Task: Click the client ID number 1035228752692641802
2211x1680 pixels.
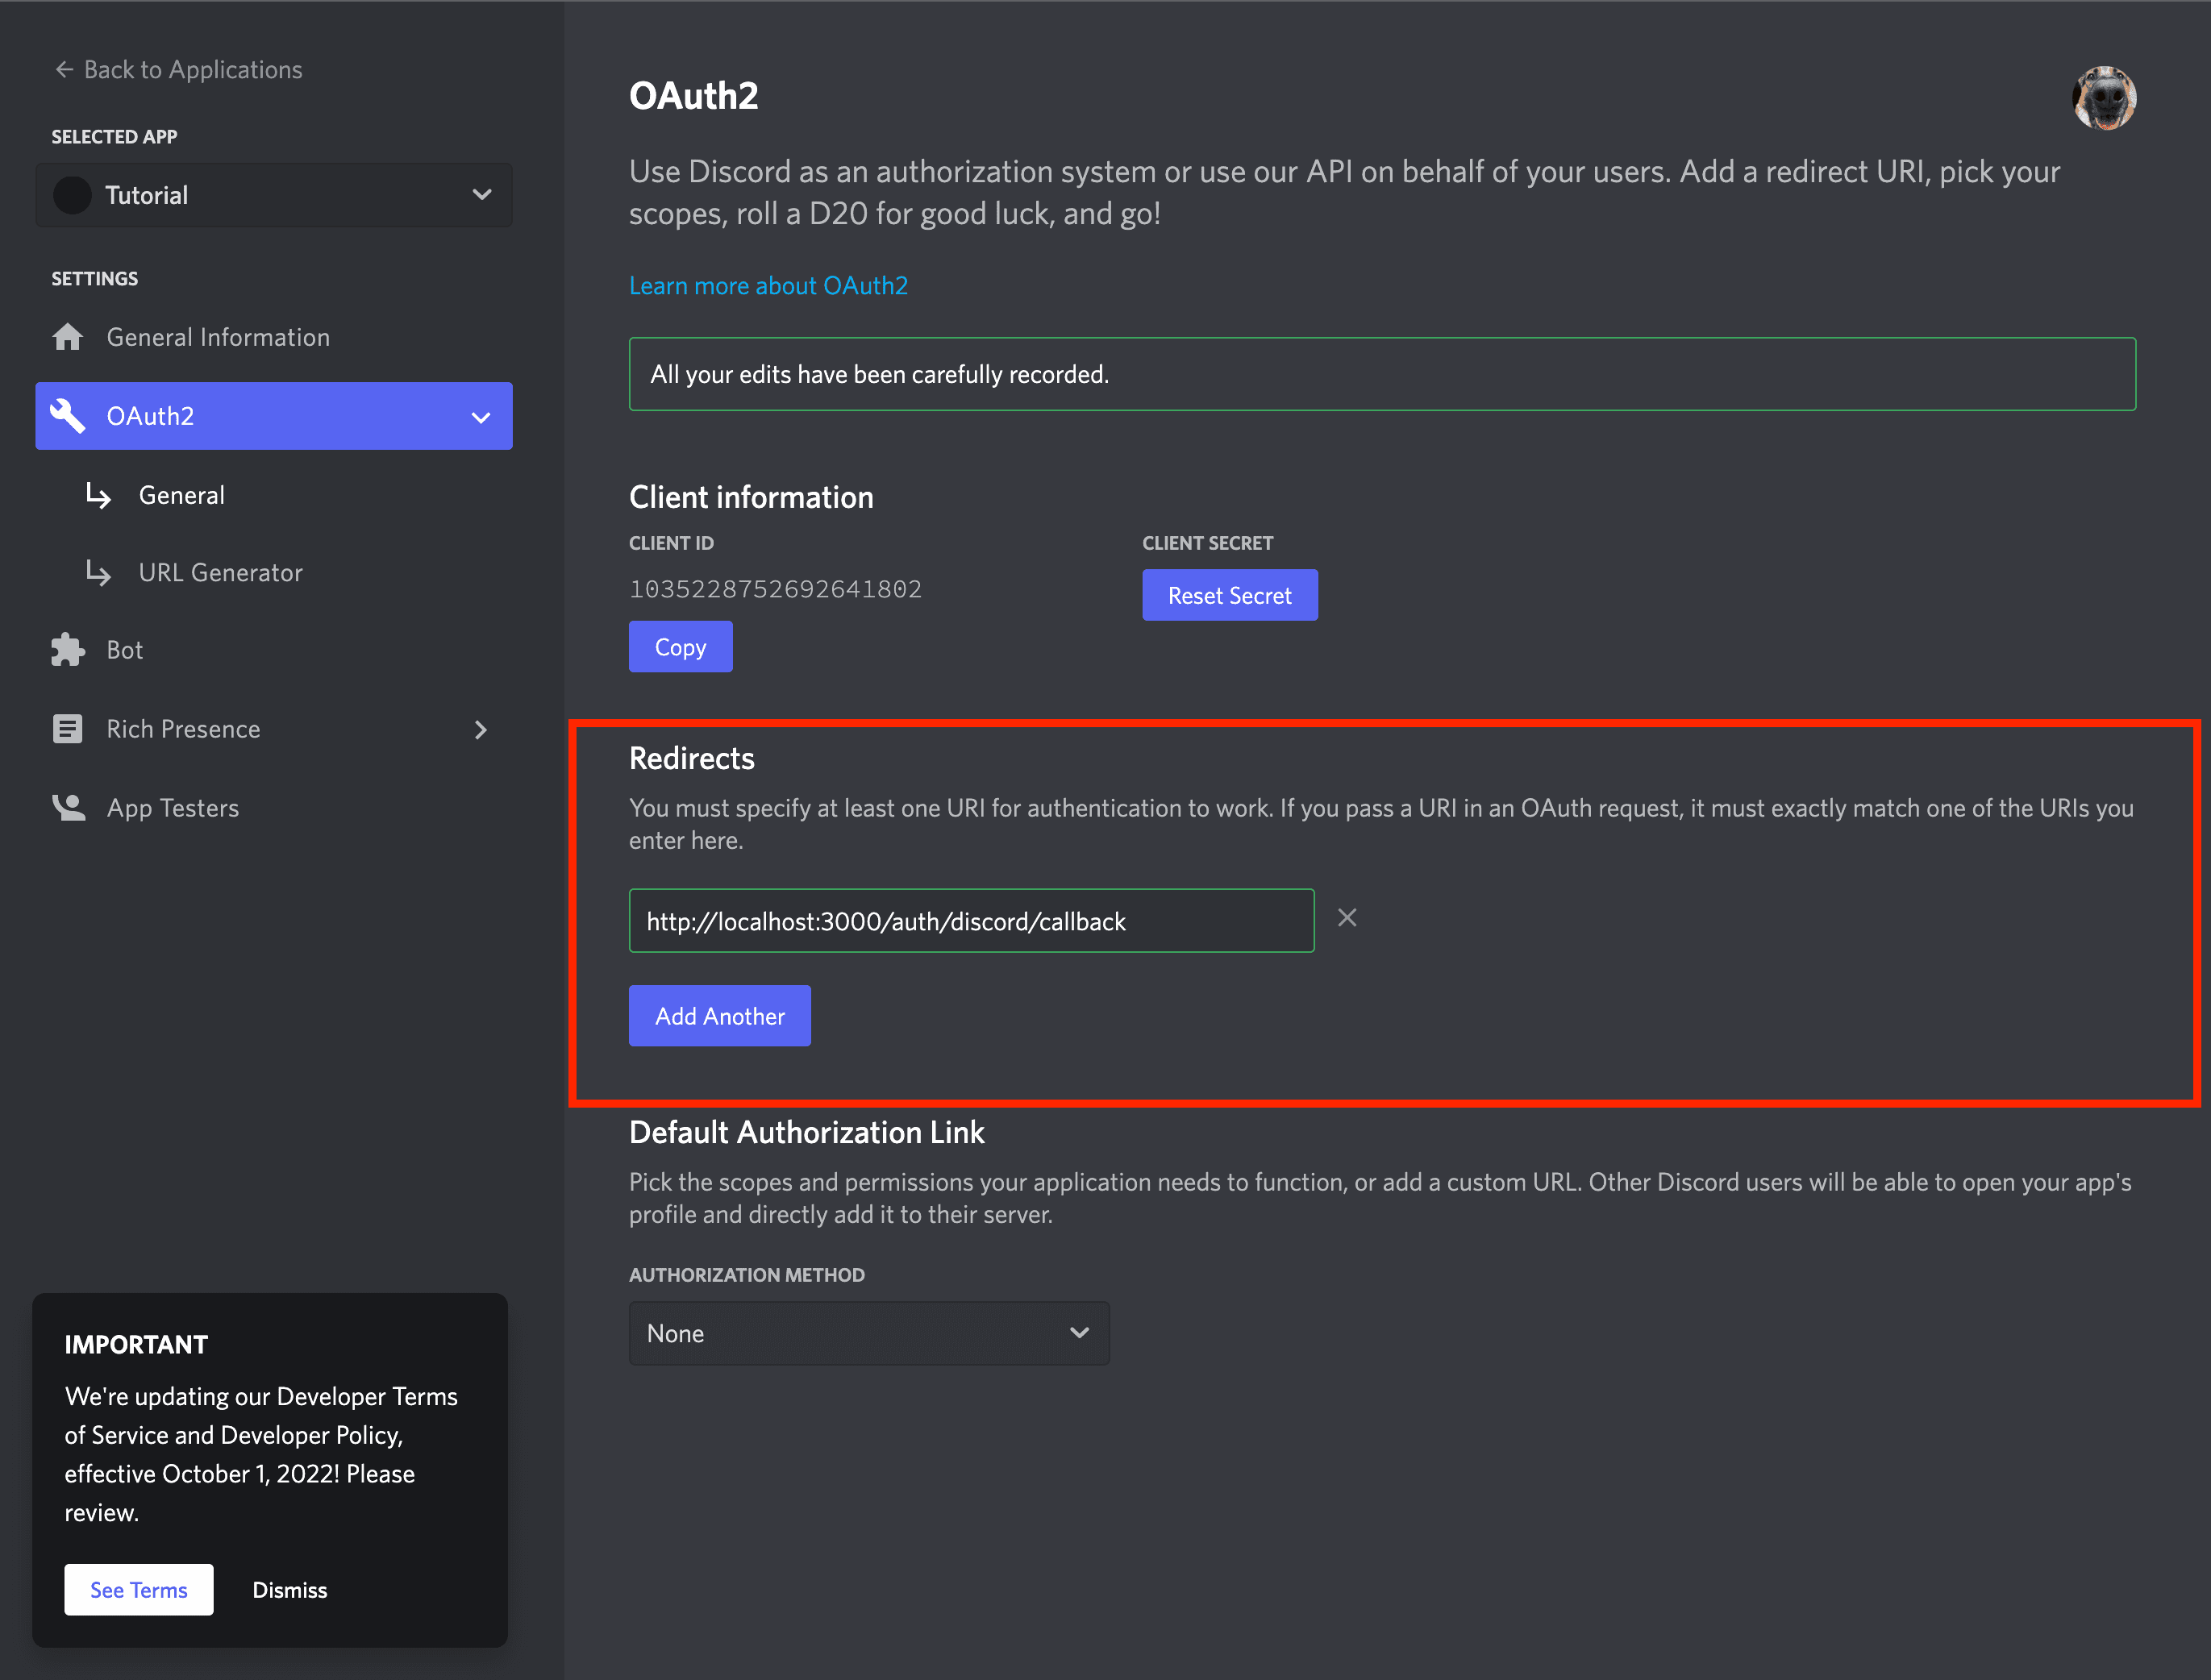Action: (x=776, y=589)
